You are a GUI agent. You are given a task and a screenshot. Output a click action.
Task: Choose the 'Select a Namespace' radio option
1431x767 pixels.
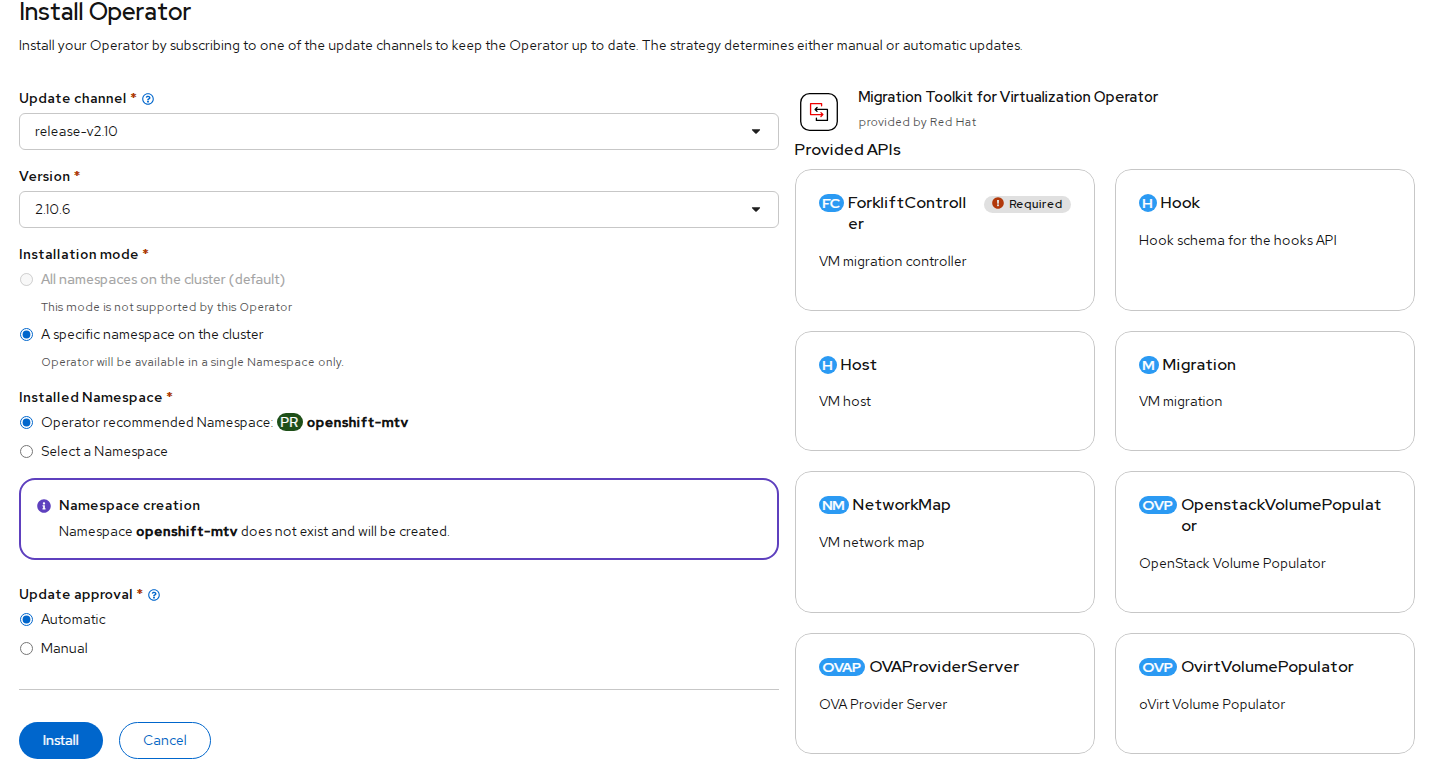pyautogui.click(x=27, y=452)
